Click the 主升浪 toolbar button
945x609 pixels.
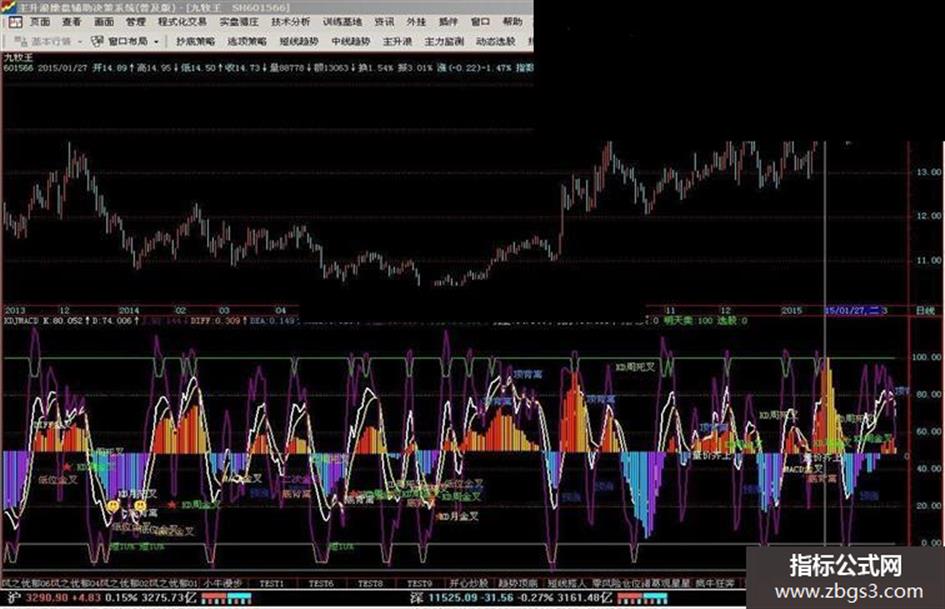pyautogui.click(x=398, y=42)
